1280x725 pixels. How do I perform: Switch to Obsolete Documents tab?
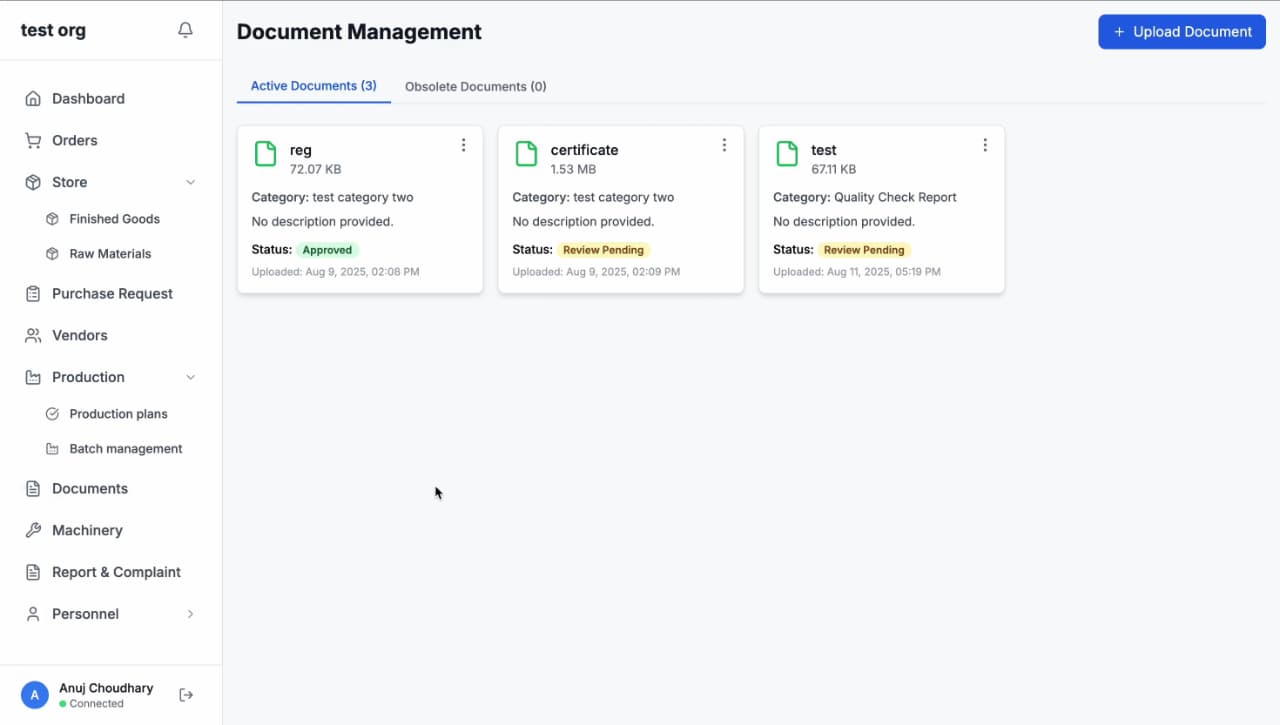click(475, 87)
